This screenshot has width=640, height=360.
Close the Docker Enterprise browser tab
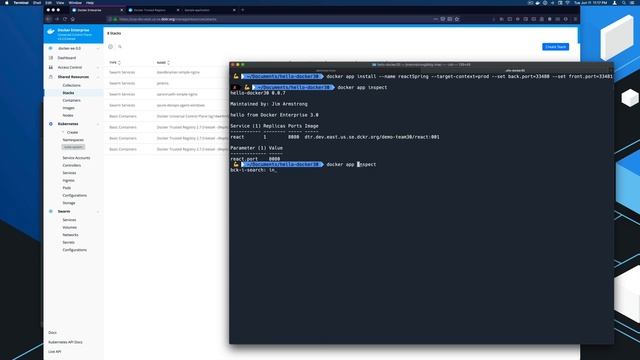point(122,10)
